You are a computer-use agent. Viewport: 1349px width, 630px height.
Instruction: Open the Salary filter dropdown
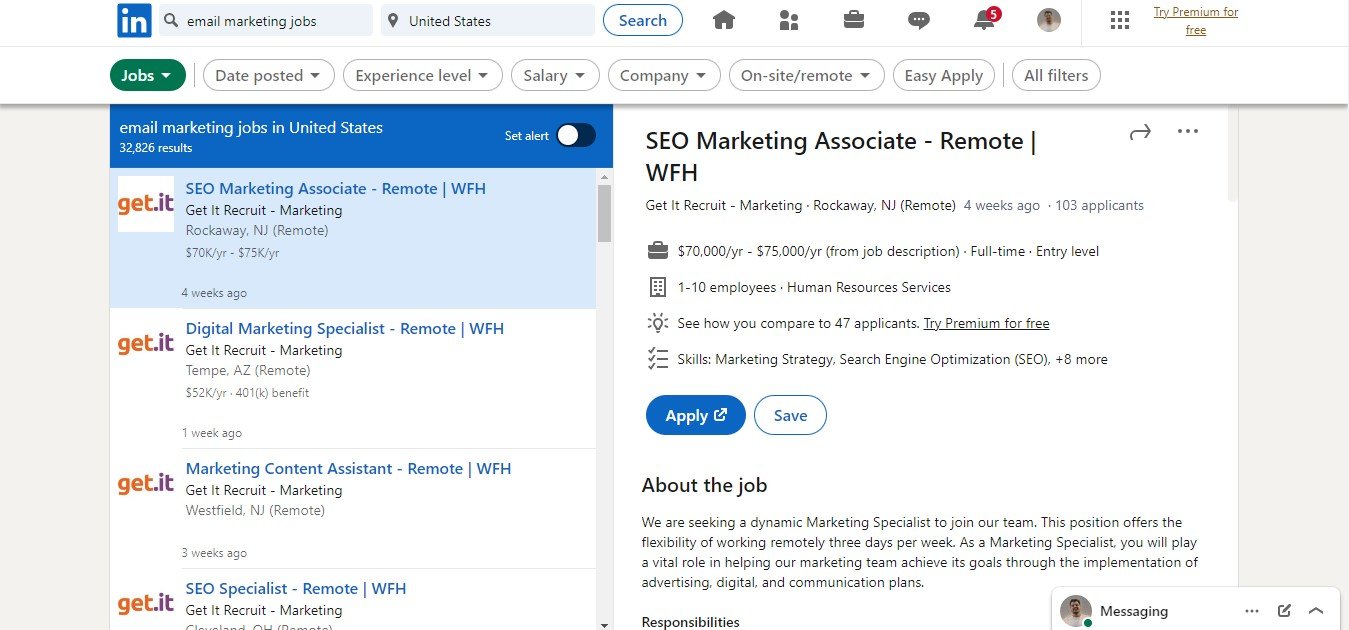555,75
